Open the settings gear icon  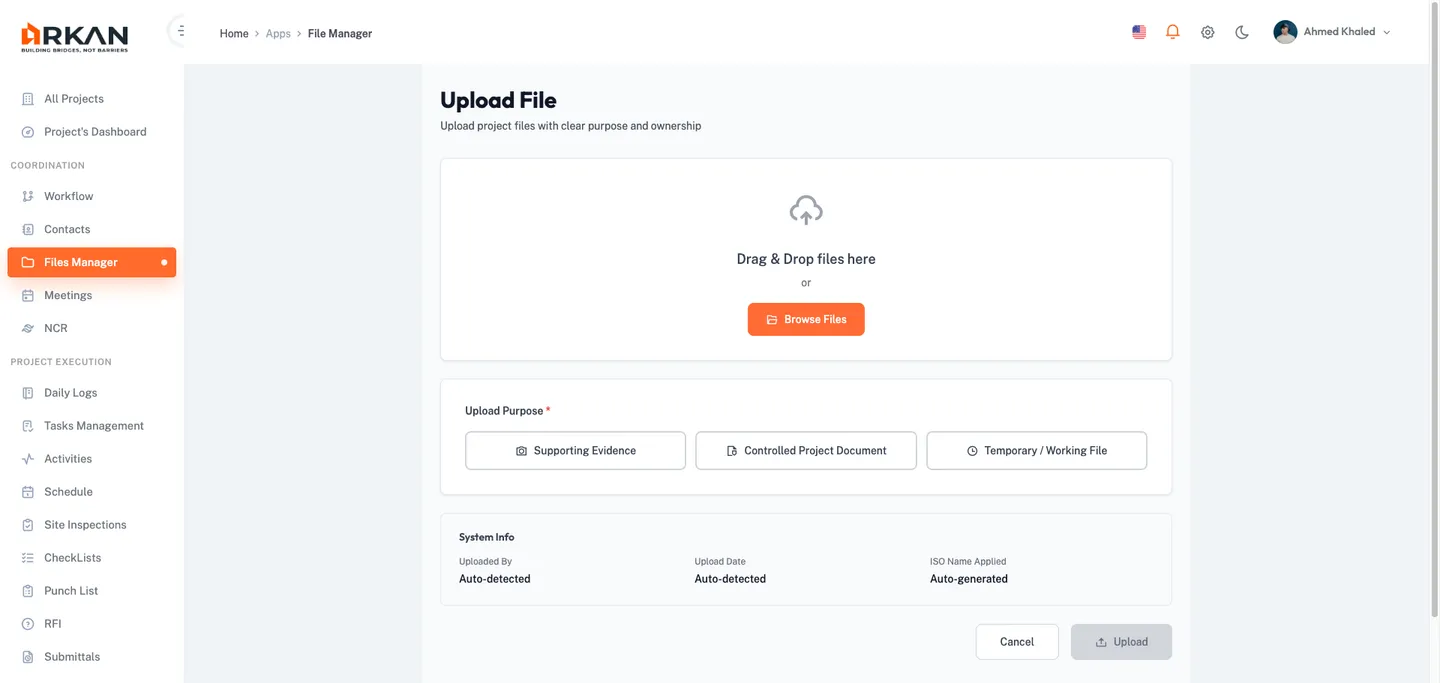1207,31
